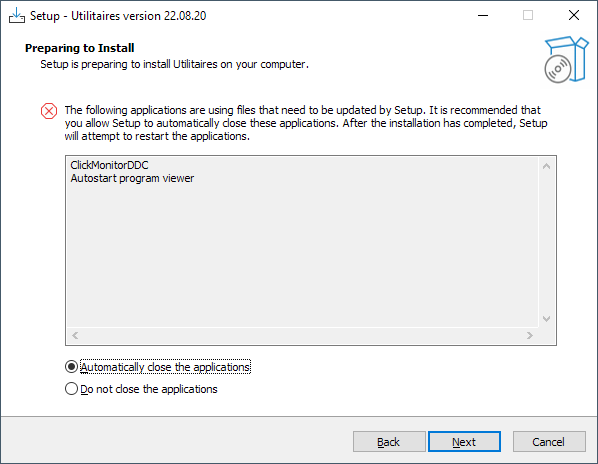Click the disabled maximize window button

click(x=528, y=16)
